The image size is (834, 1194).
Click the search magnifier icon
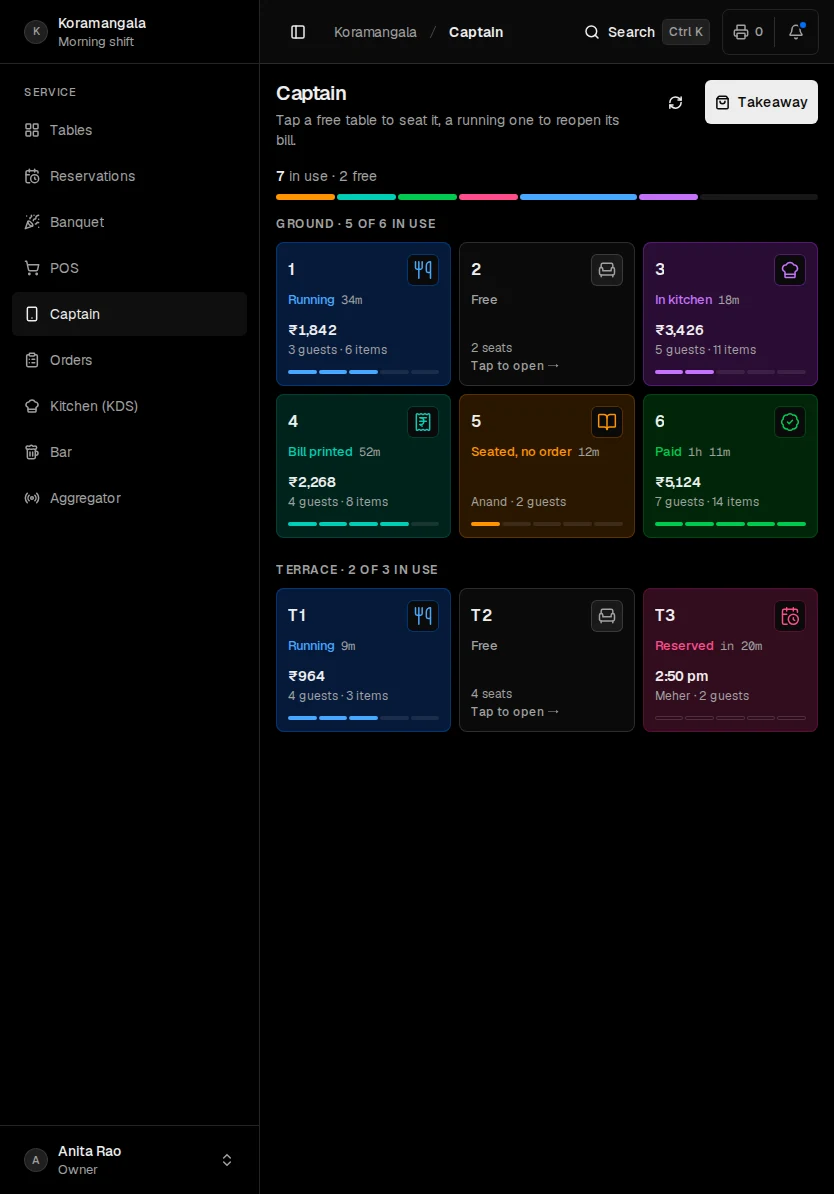592,32
